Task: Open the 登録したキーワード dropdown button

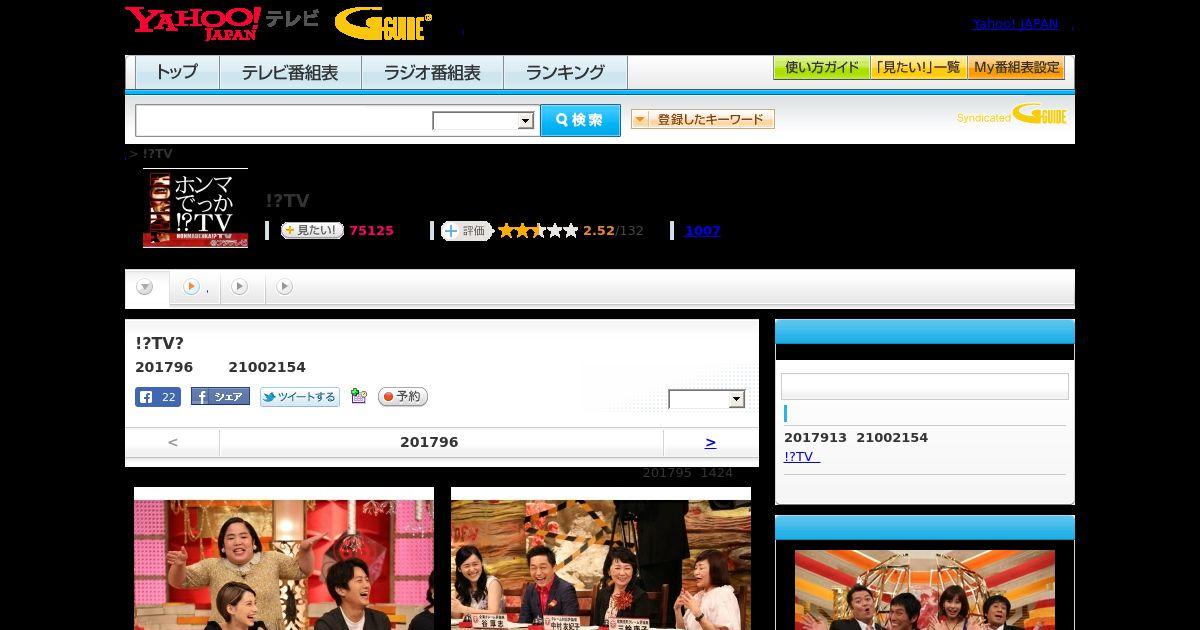Action: [703, 119]
